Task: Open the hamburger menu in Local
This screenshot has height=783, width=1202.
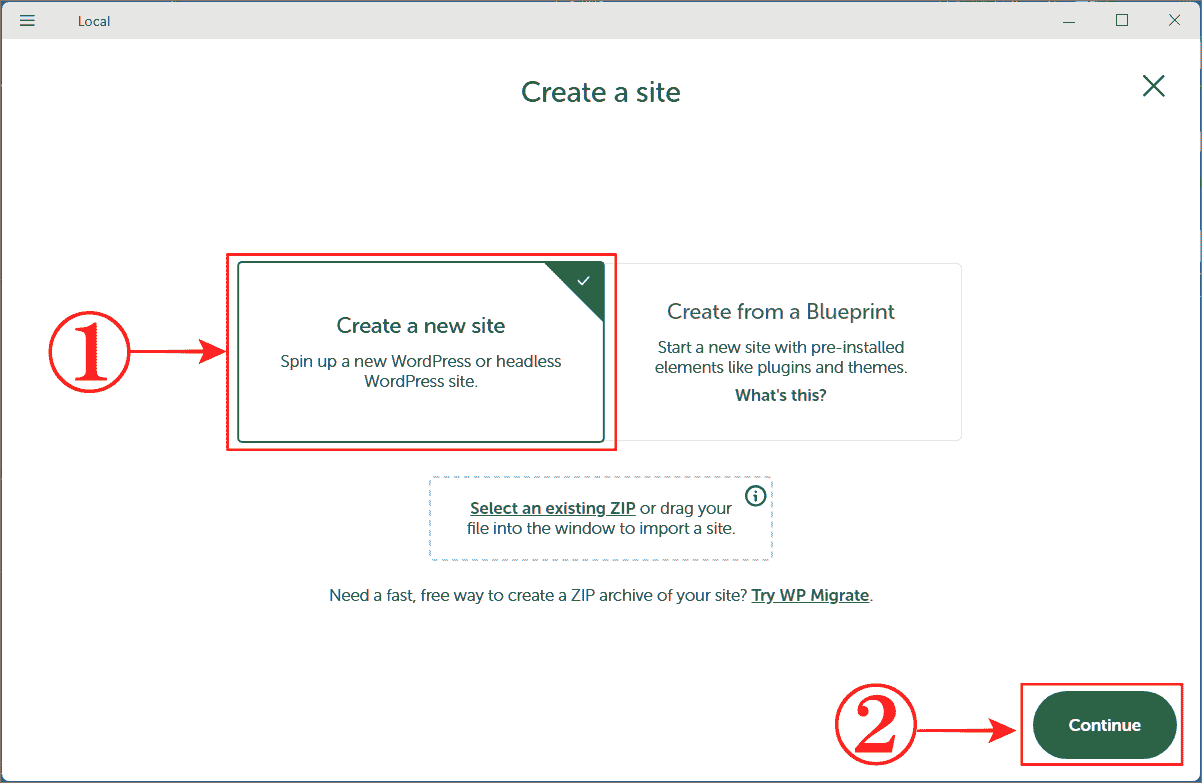Action: tap(28, 20)
